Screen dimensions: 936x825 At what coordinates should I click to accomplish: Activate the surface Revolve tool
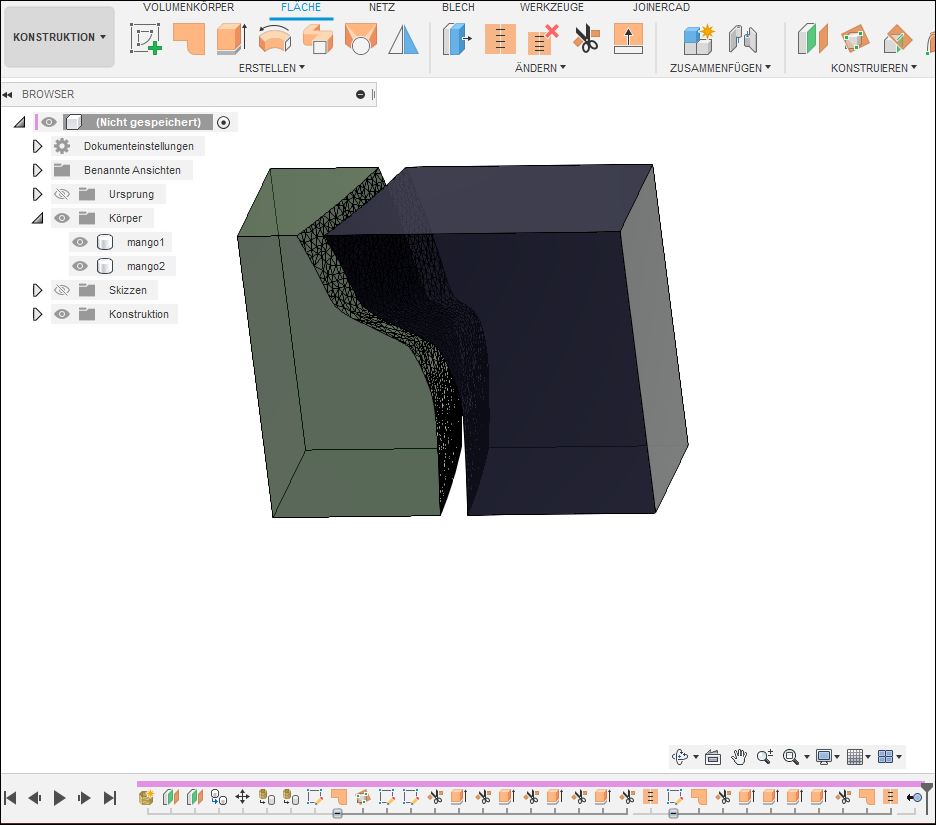[x=275, y=39]
